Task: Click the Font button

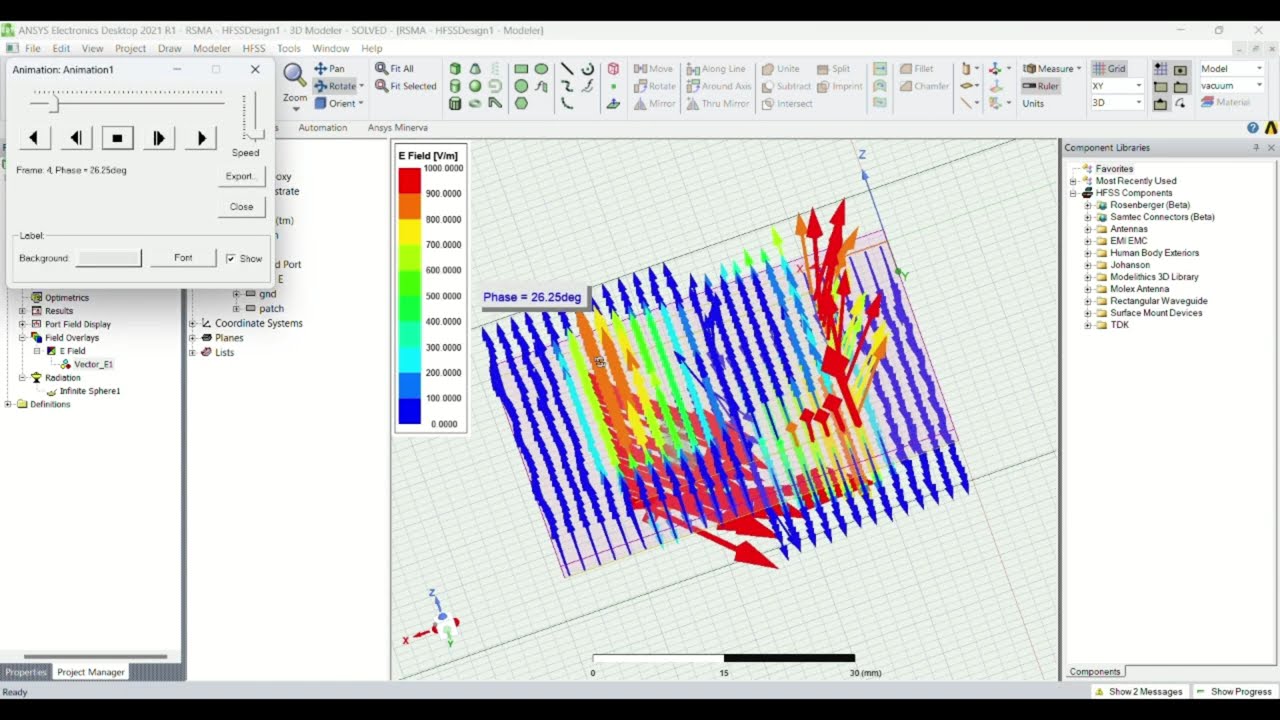Action: click(183, 258)
